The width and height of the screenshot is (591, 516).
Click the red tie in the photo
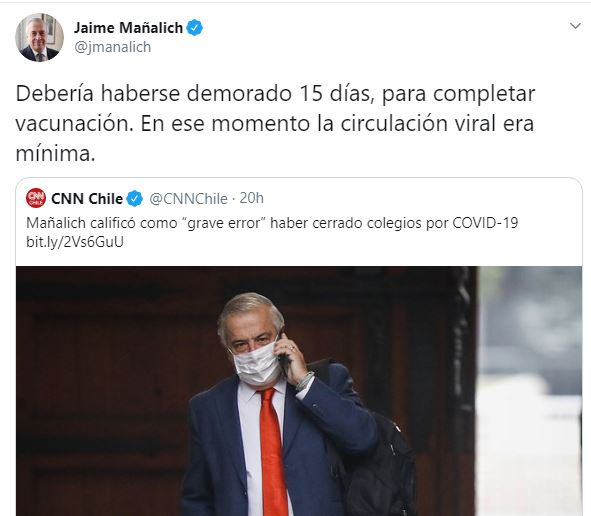point(272,452)
